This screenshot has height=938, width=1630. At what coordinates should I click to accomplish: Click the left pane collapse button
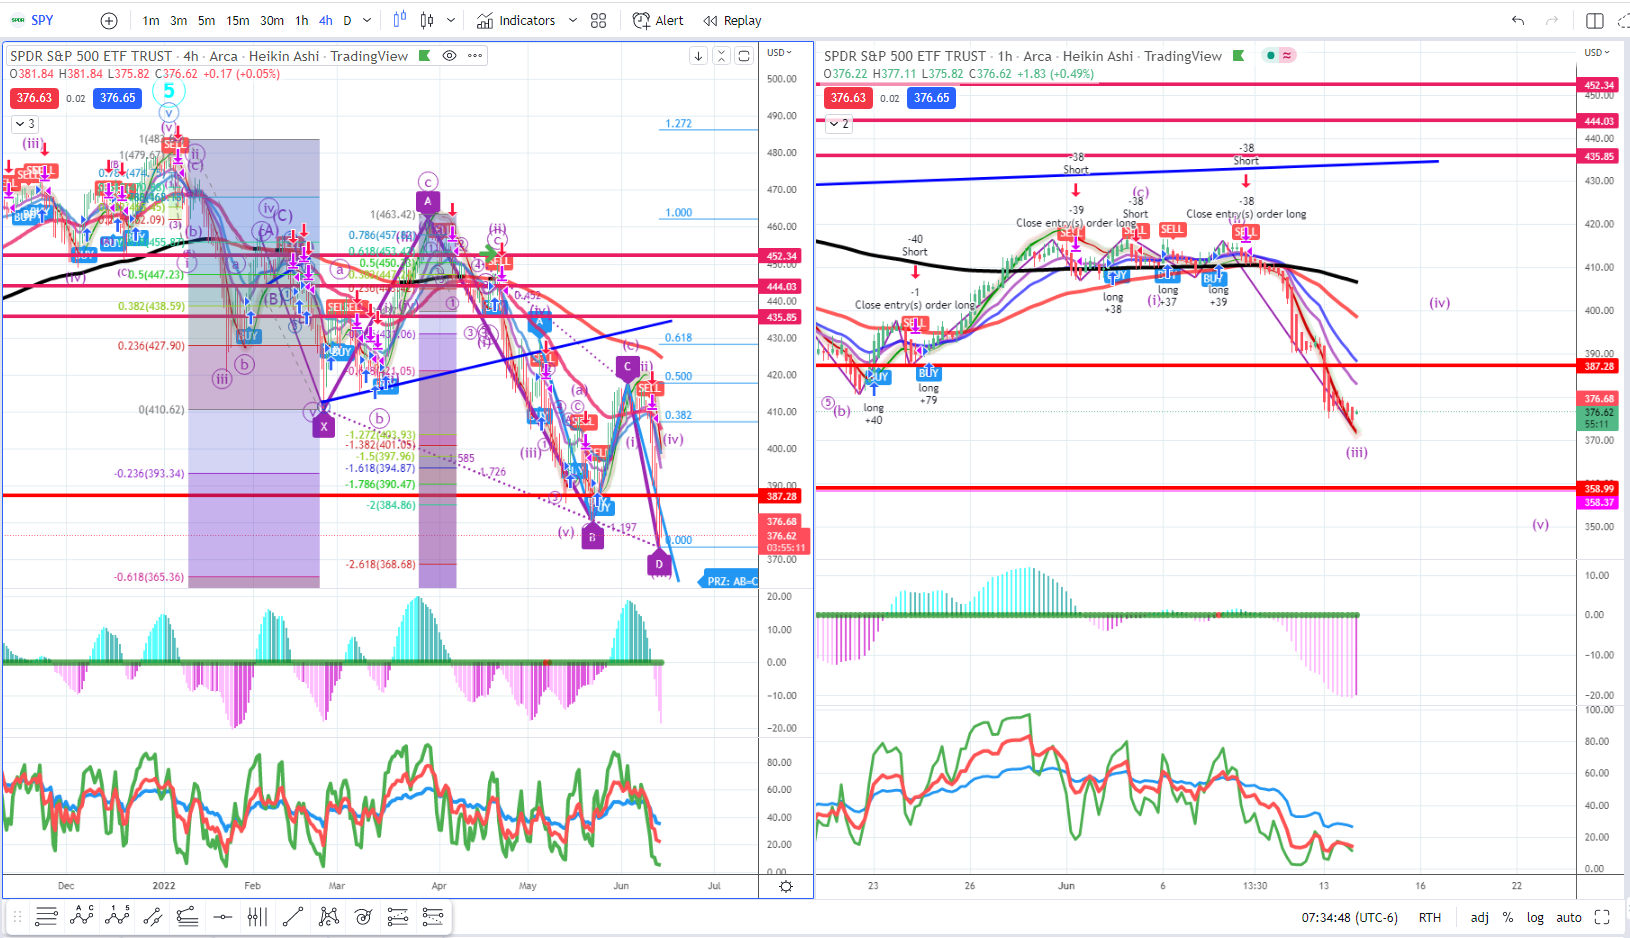(x=721, y=56)
